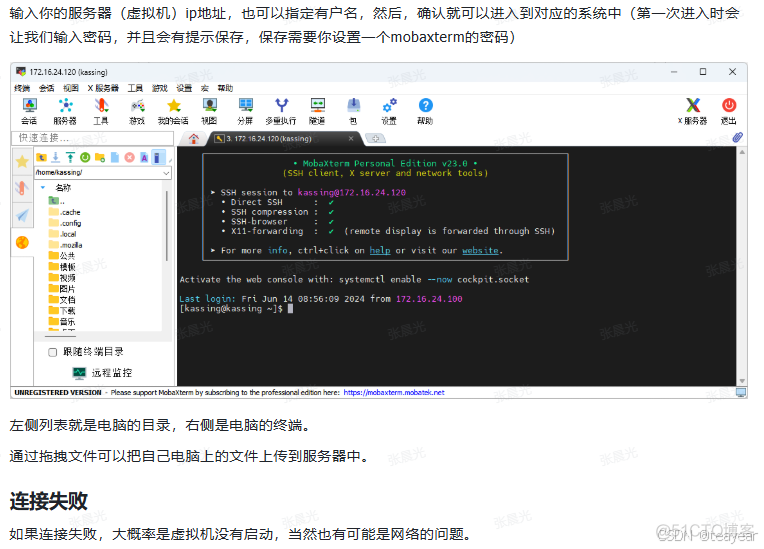764x549 pixels.
Task: Open the 游戏 menu in menu bar
Action: [x=159, y=88]
